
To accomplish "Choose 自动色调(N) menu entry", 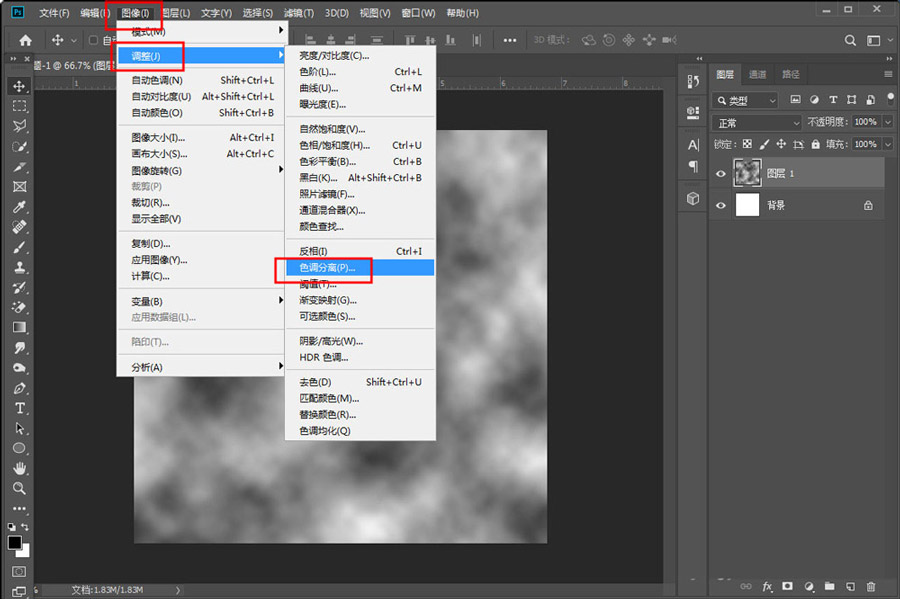I will pos(200,80).
